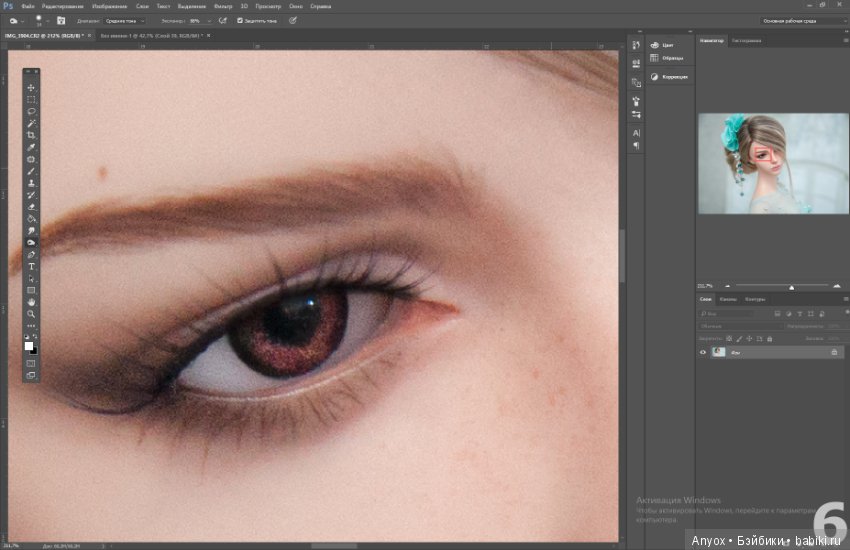Select the Move tool in toolbox

click(x=31, y=88)
